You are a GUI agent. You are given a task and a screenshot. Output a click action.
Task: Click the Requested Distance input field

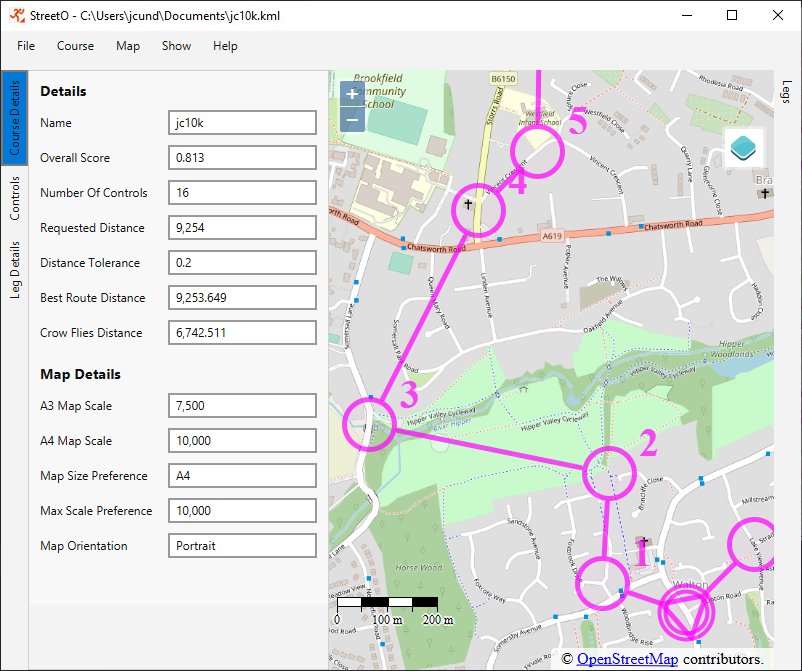click(x=242, y=228)
